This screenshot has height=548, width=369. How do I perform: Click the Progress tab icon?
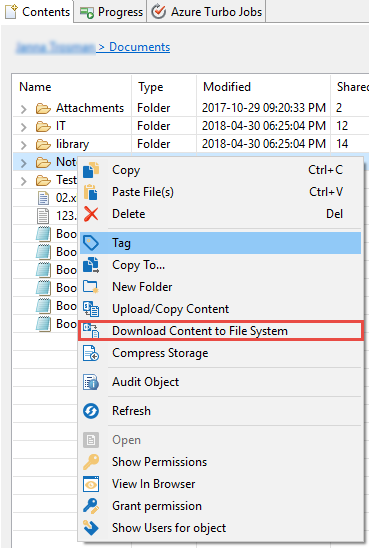click(87, 13)
